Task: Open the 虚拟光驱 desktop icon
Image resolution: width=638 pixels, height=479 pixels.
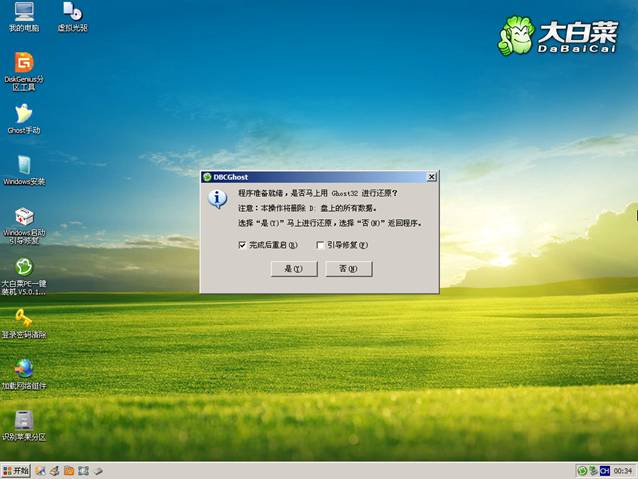Action: [x=71, y=12]
